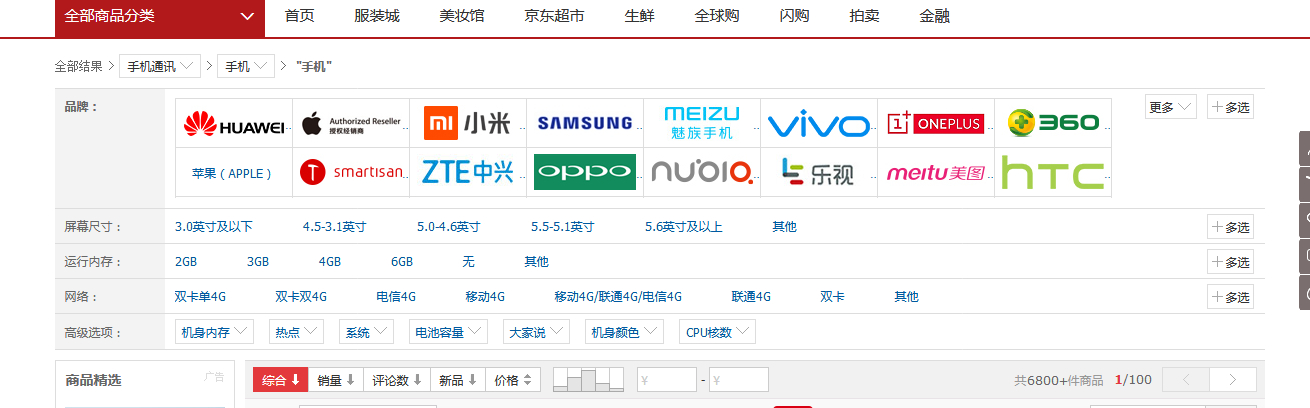The image size is (1310, 408).
Task: Choose the Smartisan brand logo
Action: 351,172
